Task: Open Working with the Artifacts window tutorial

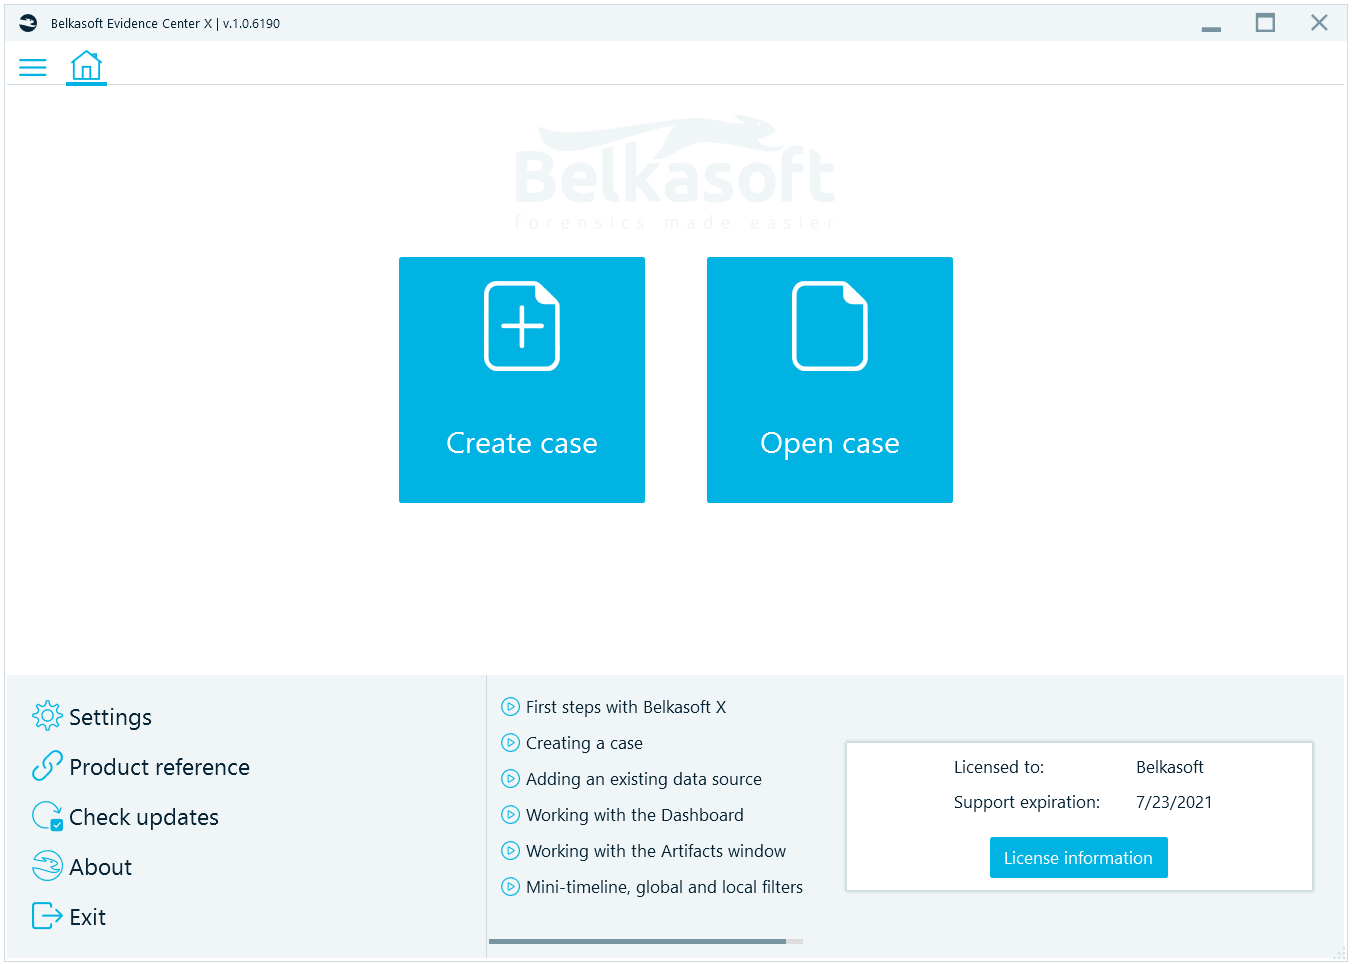Action: (656, 851)
